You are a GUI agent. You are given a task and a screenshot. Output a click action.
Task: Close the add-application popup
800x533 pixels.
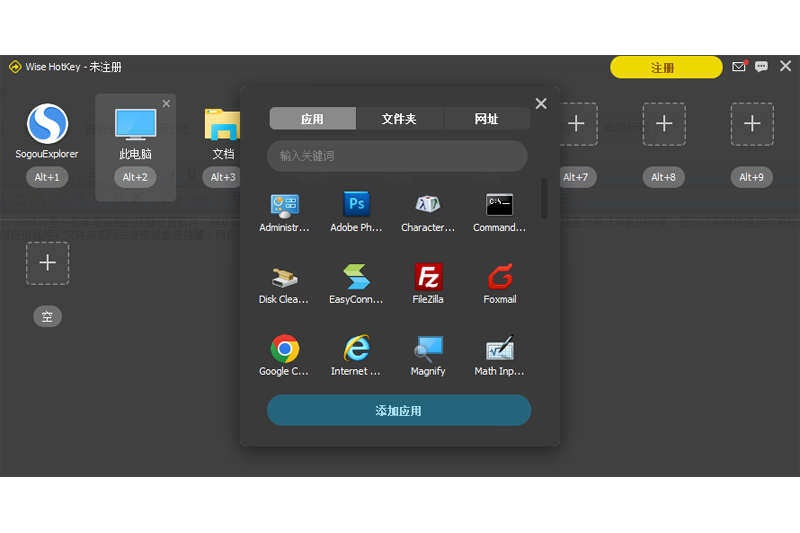coord(541,104)
